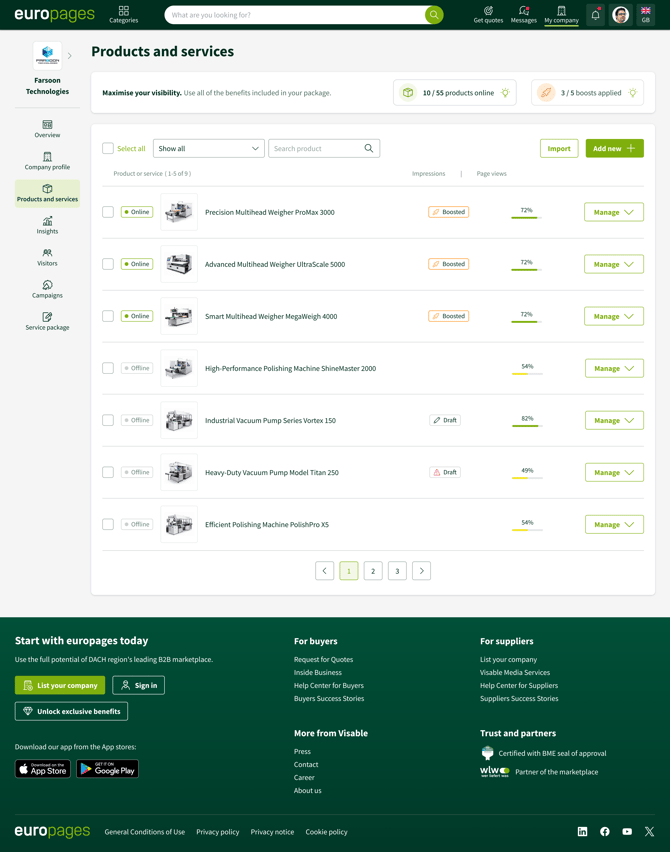Image resolution: width=670 pixels, height=852 pixels.
Task: Open the Show all filter dropdown
Action: (x=209, y=148)
